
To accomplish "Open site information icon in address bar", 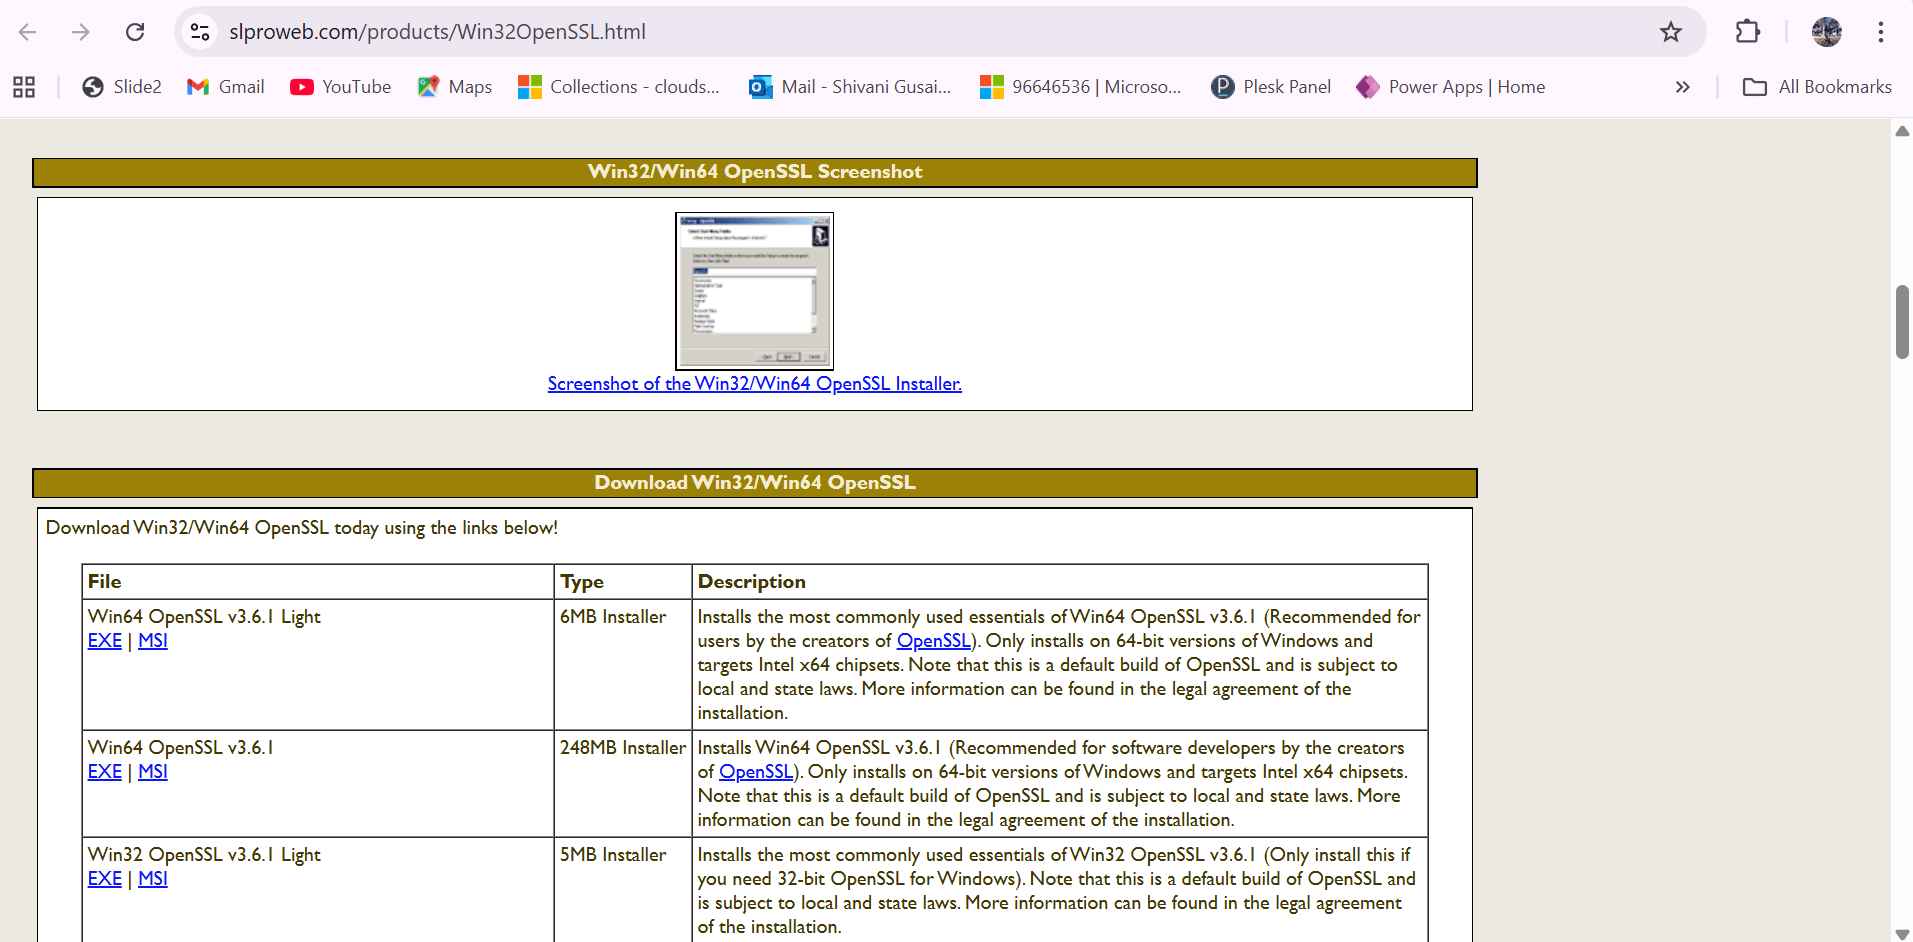I will point(200,32).
